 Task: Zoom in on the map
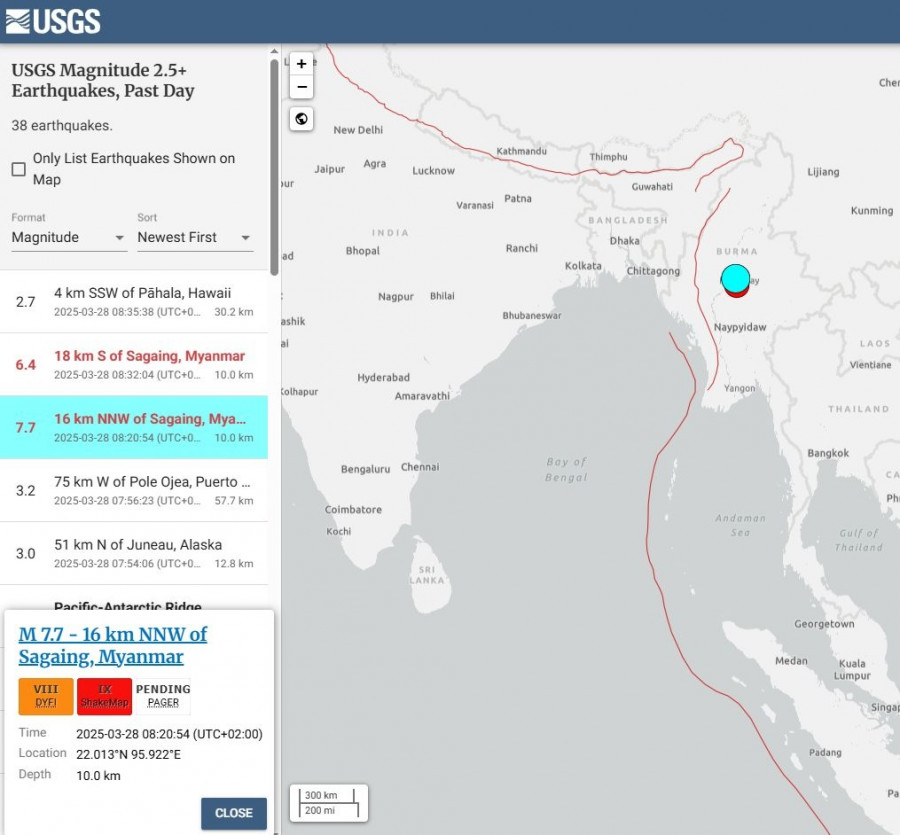pos(302,64)
